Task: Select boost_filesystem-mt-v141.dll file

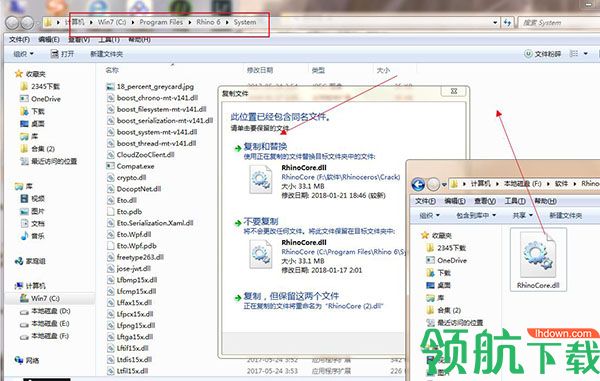Action: pos(157,109)
